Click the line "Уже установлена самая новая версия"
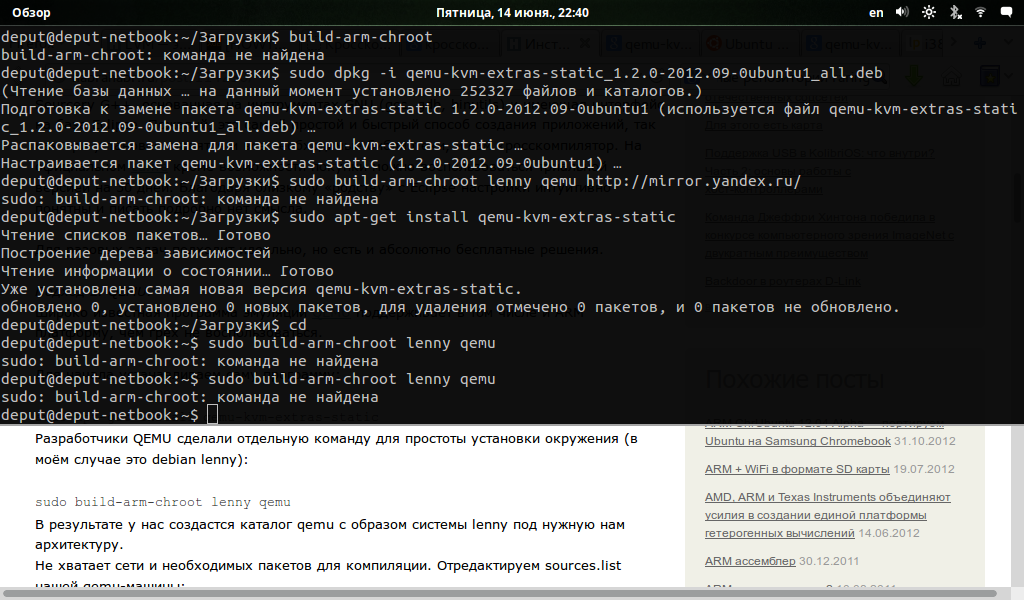 pyautogui.click(x=261, y=289)
